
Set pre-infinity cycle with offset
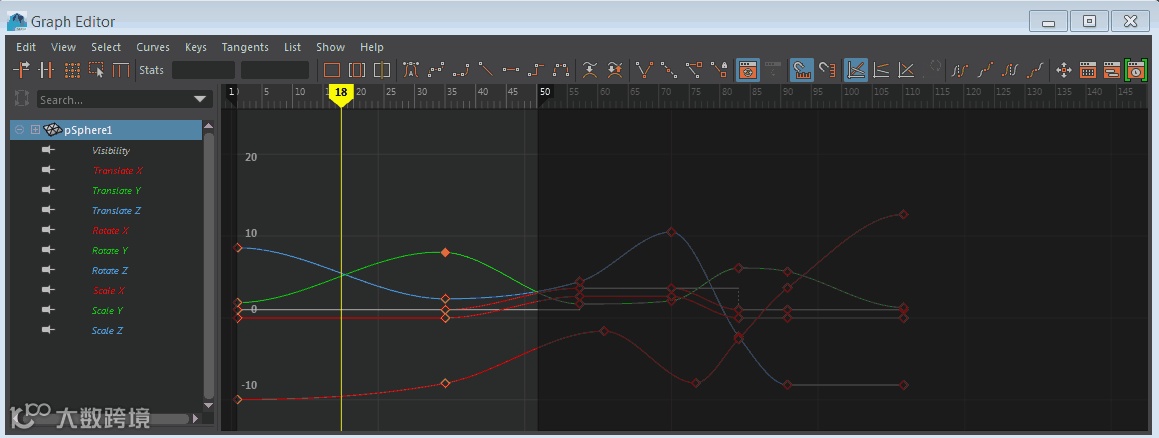click(985, 70)
